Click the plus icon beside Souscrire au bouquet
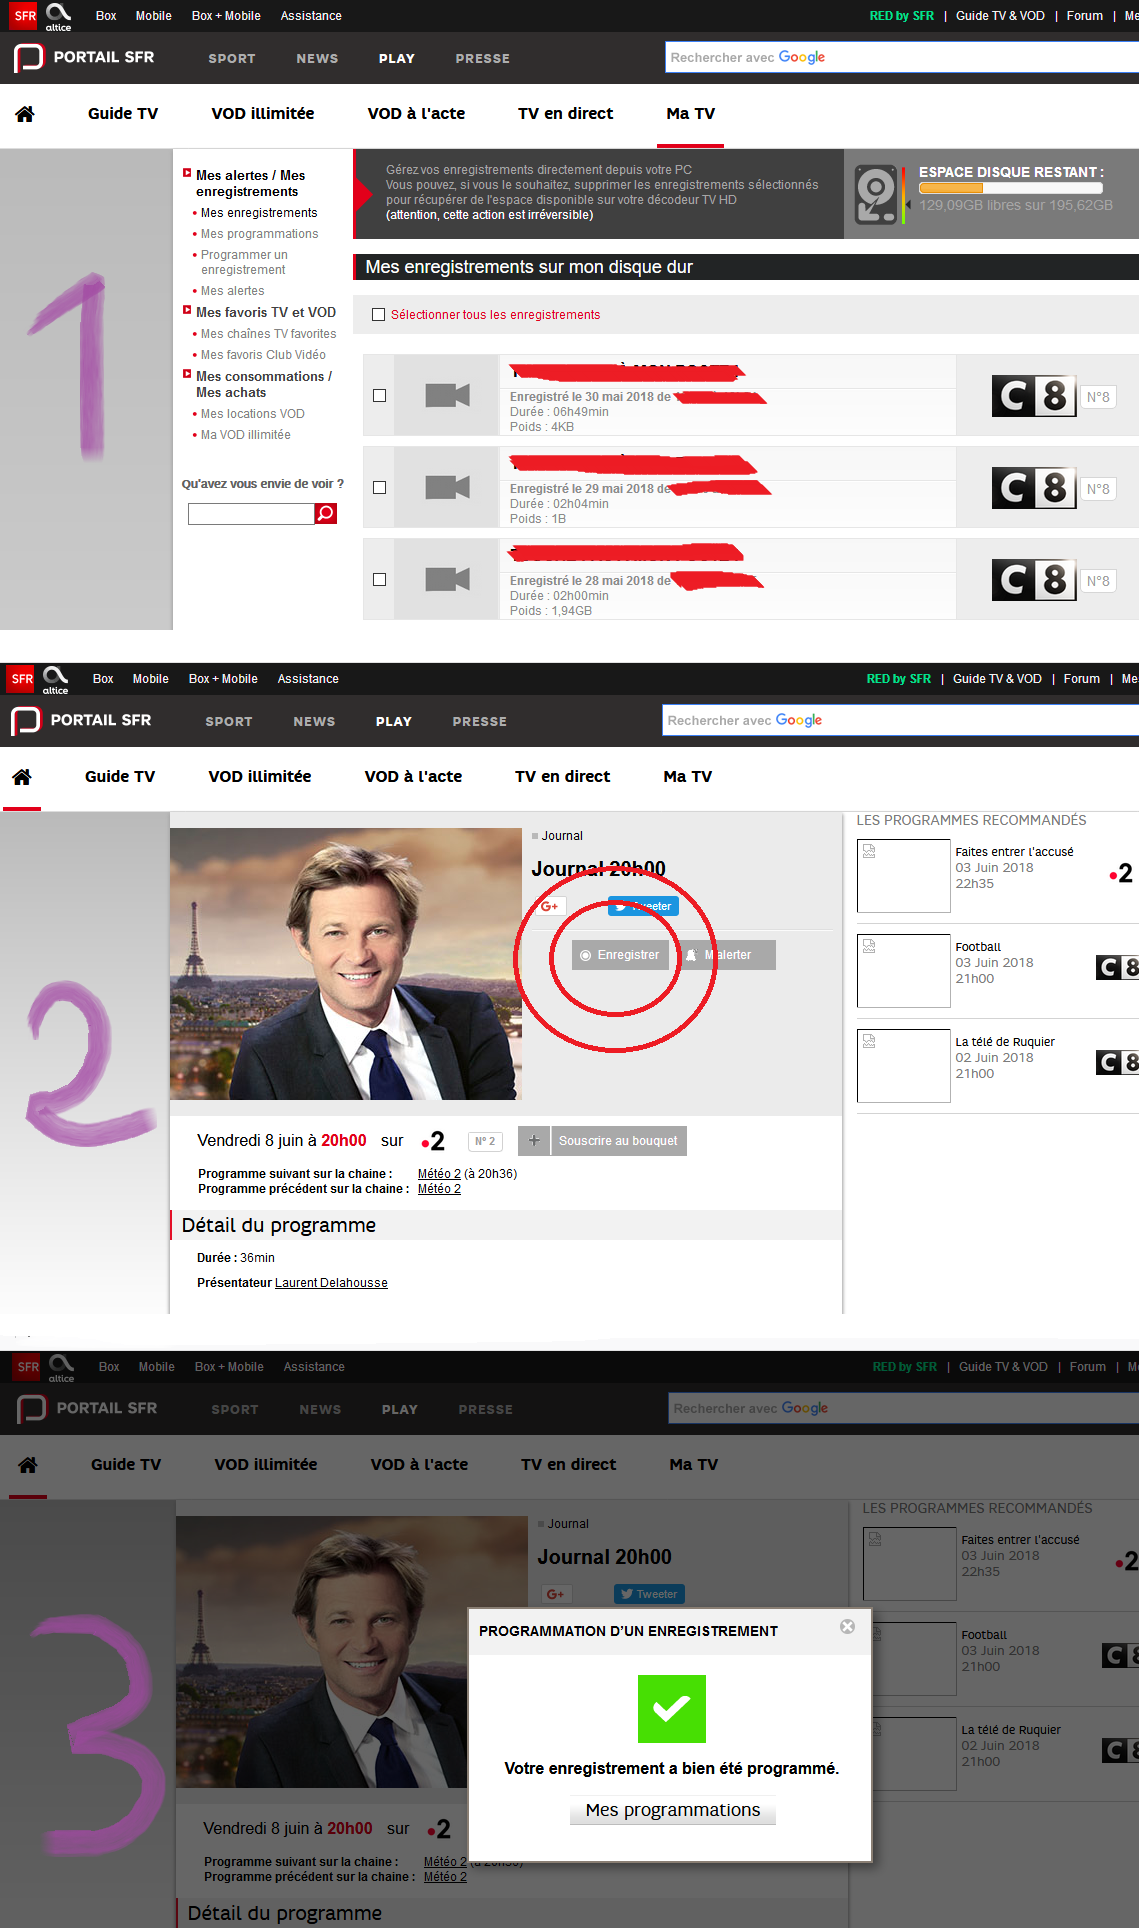 point(534,1141)
